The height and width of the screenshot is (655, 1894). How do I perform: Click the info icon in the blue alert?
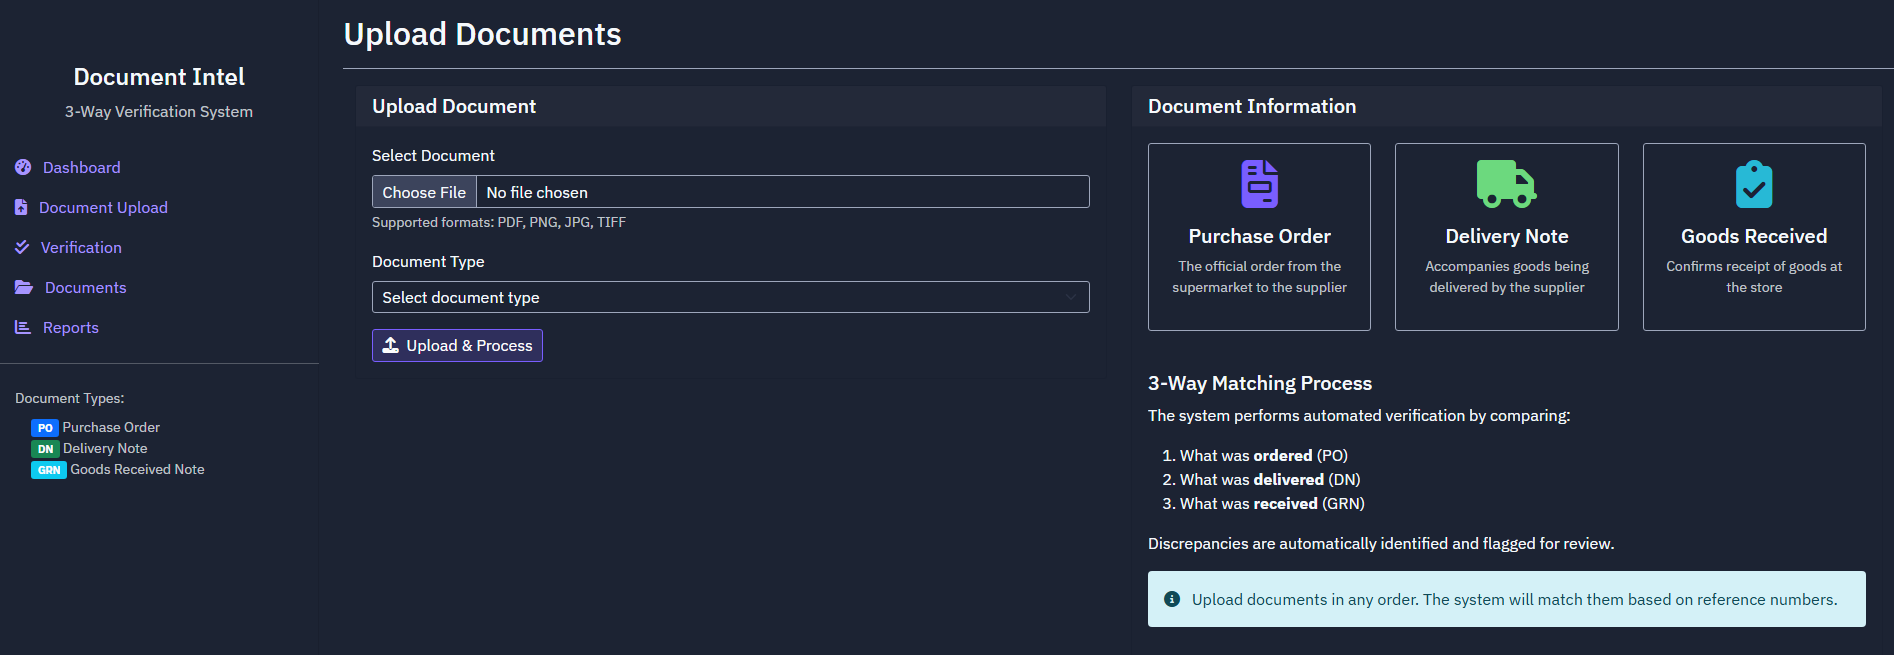(x=1172, y=599)
